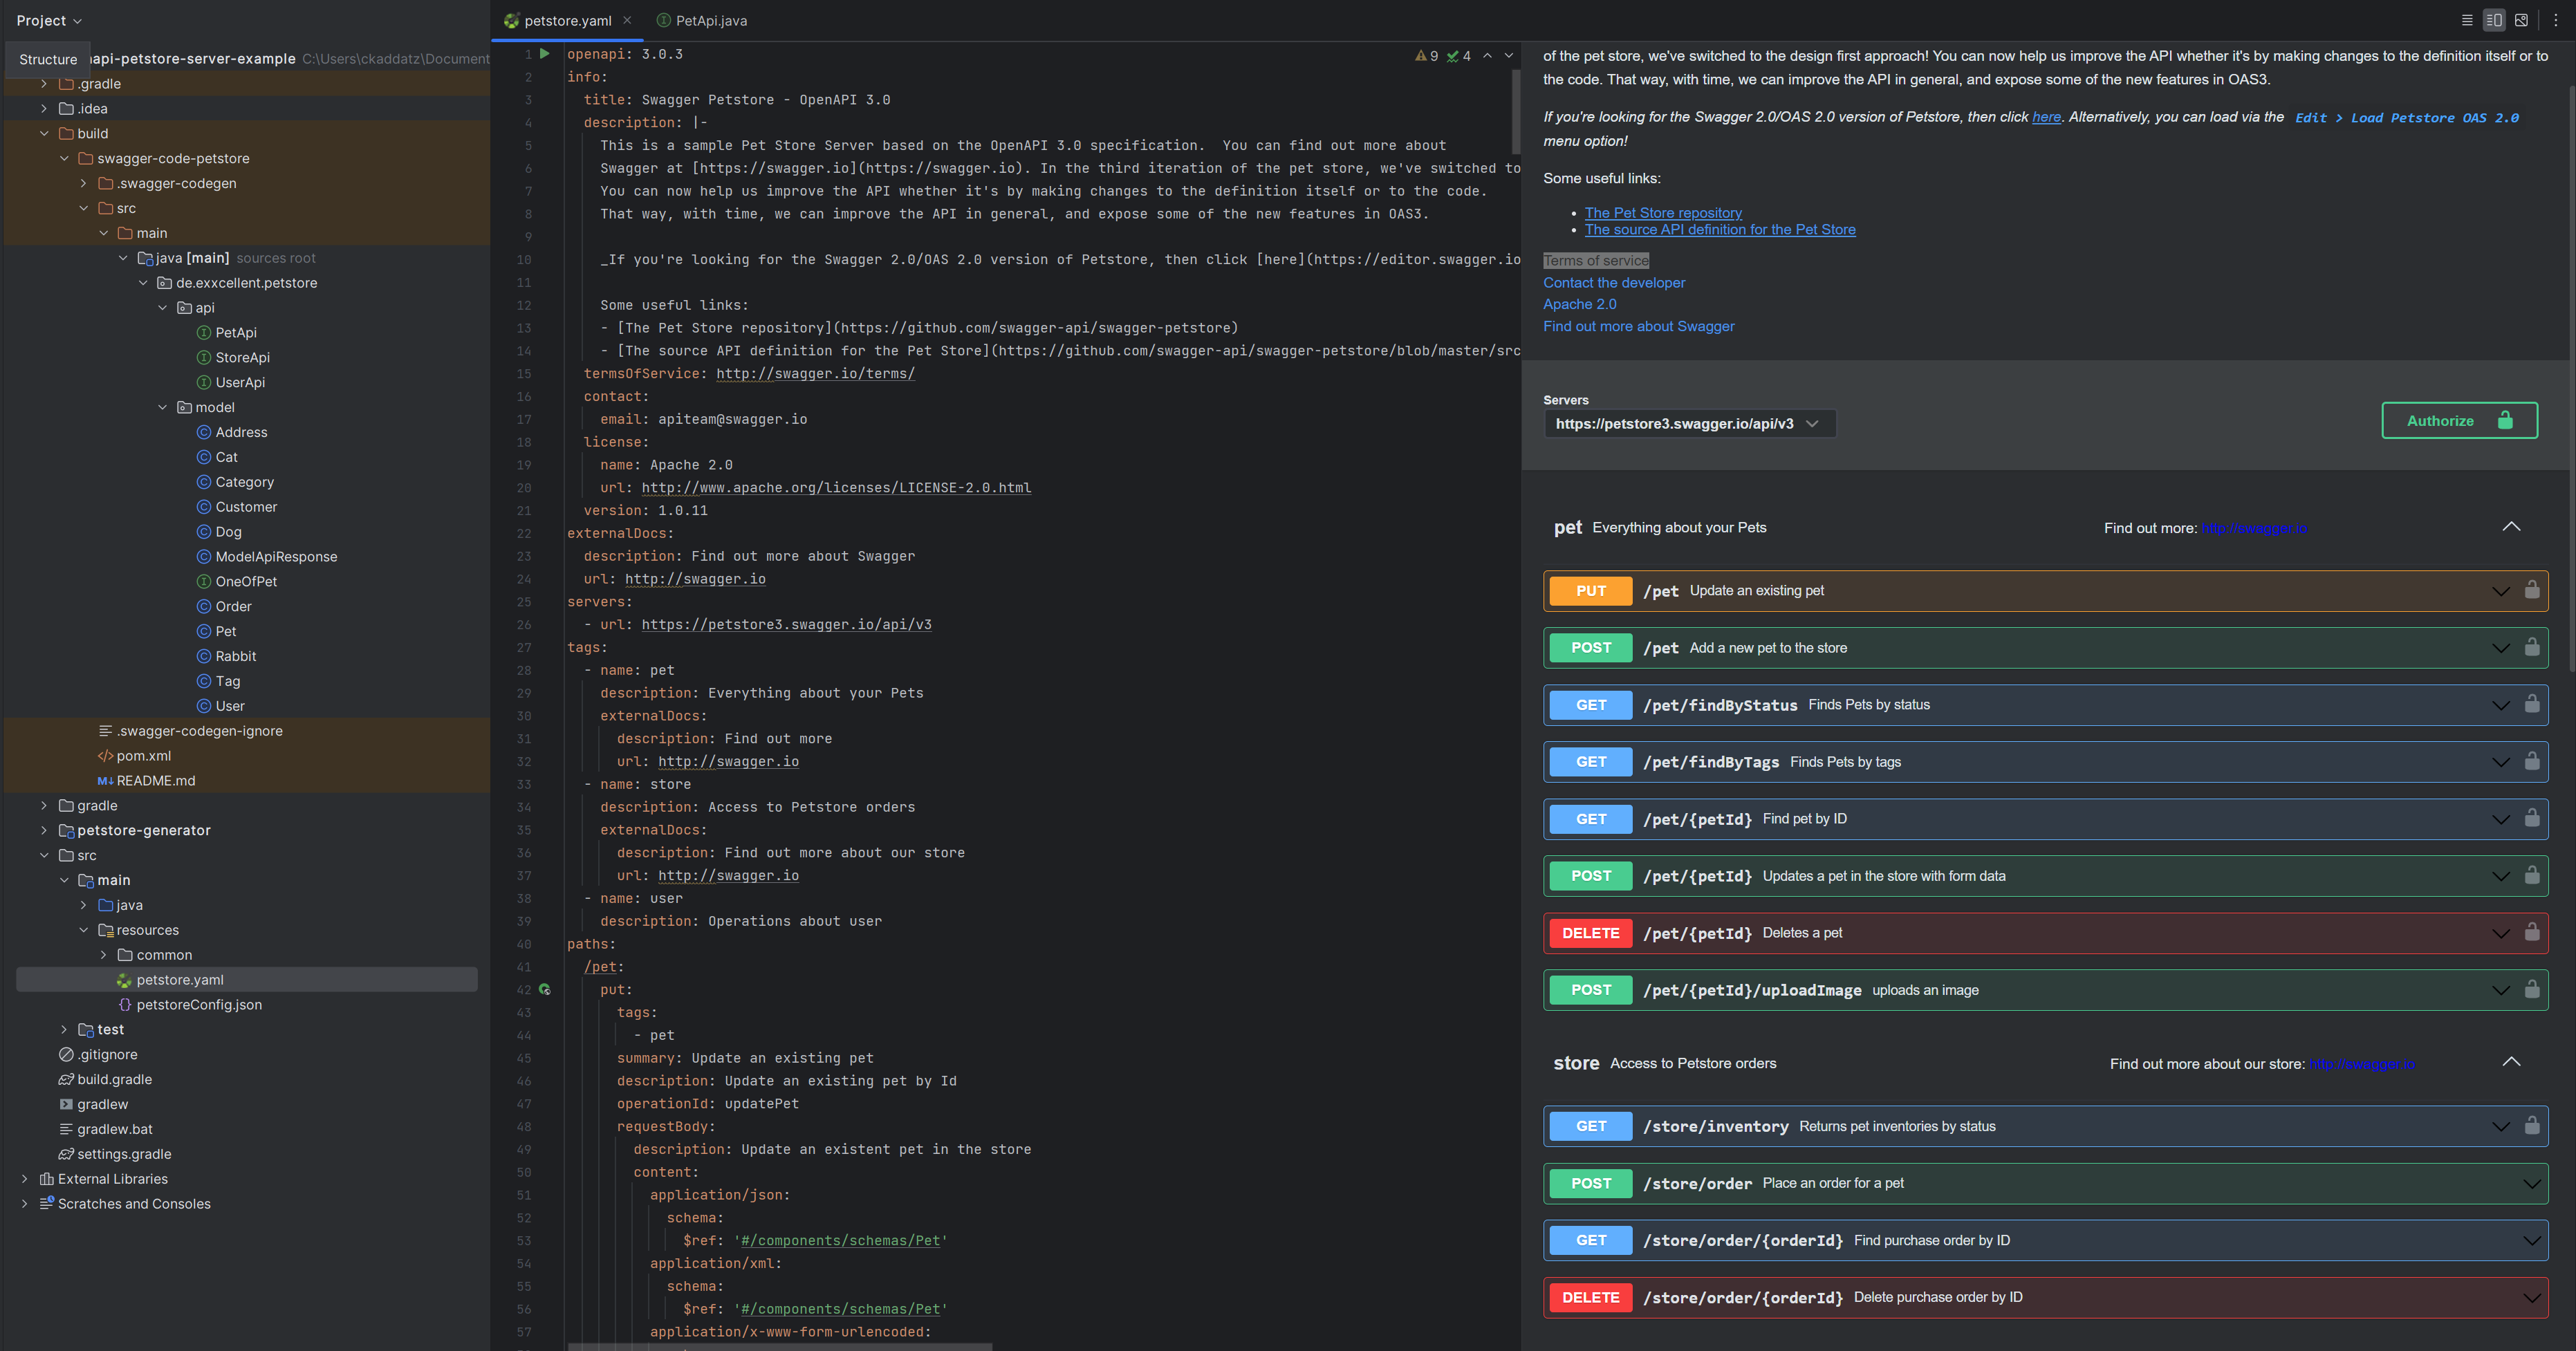This screenshot has width=2576, height=1351.
Task: Open the Servers URL dropdown
Action: 1690,424
